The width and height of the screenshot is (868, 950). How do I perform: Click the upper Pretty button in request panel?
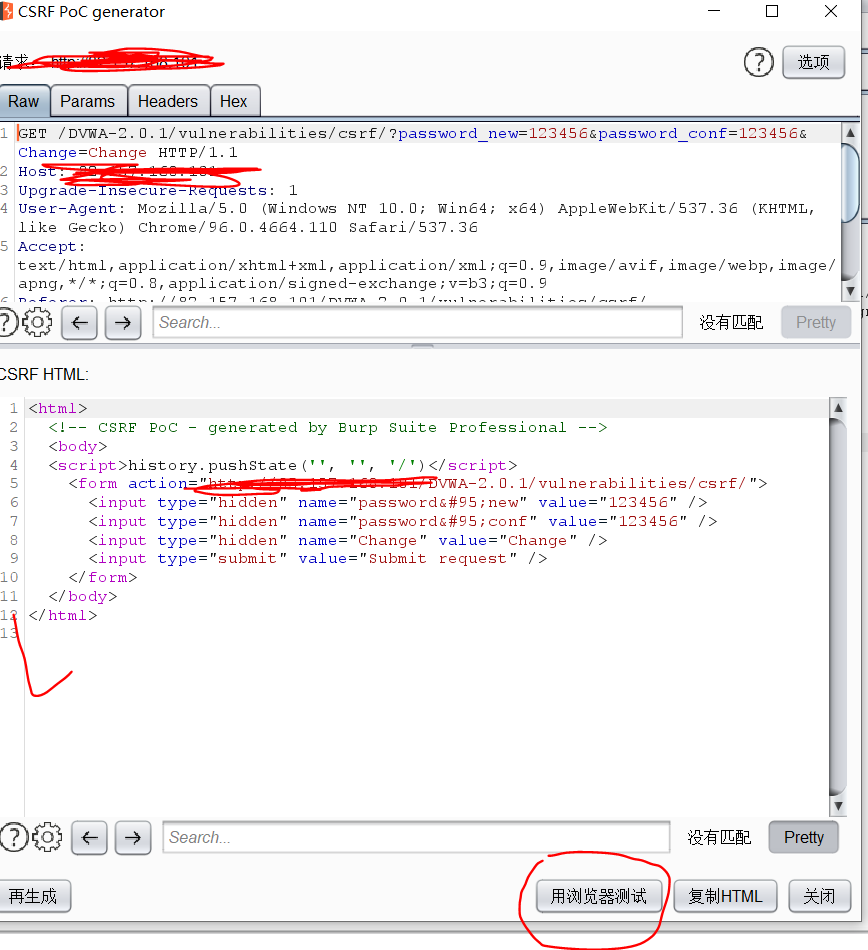(815, 322)
